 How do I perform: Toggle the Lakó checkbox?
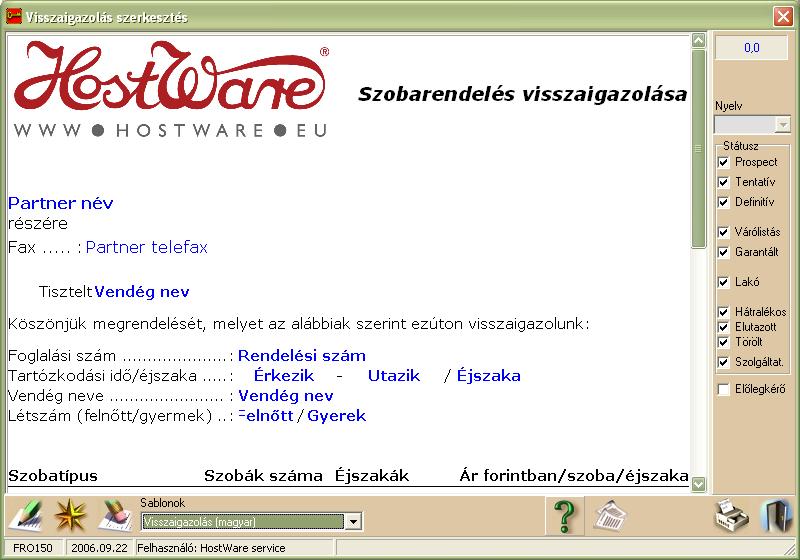tap(723, 282)
